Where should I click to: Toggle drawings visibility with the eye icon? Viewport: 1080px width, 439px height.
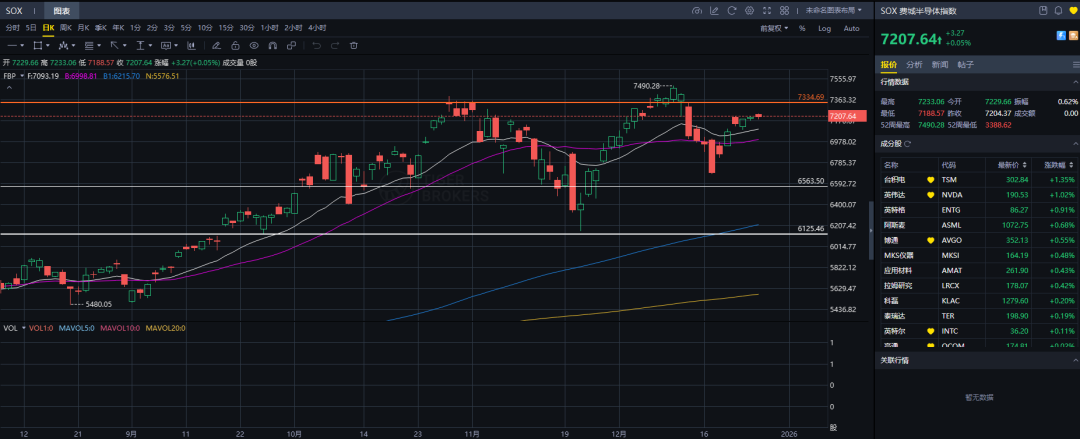(x=254, y=46)
